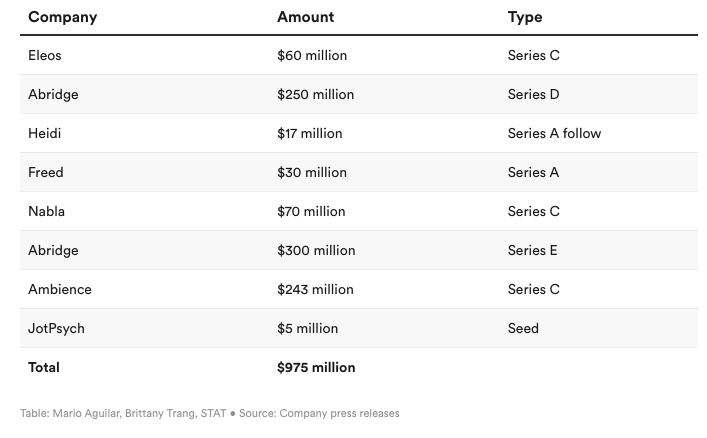Select the Series E type cell

[x=533, y=250]
